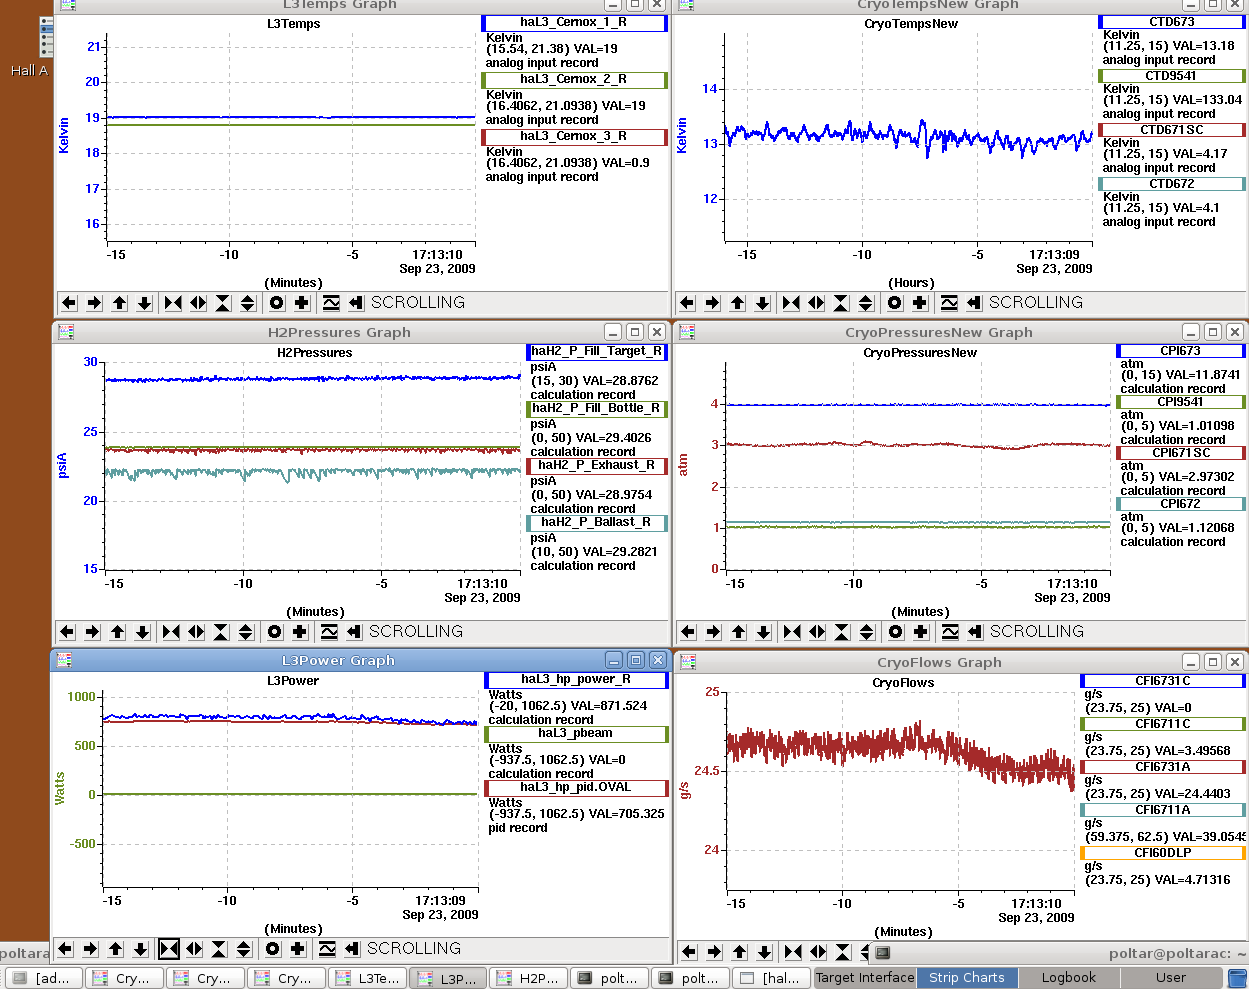Click the wave refresh icon in L3Power toolbar
1249x989 pixels.
tap(327, 949)
